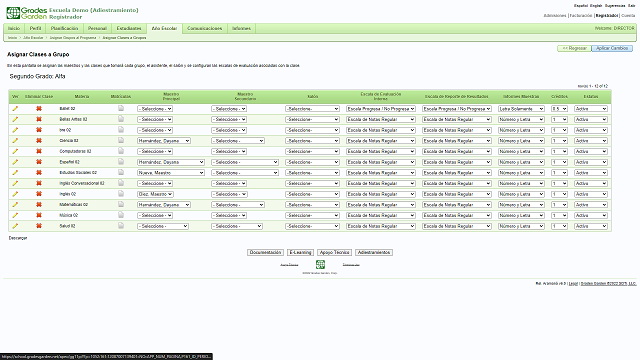
Task: Click the Descargar link below the table
Action: tap(18, 238)
